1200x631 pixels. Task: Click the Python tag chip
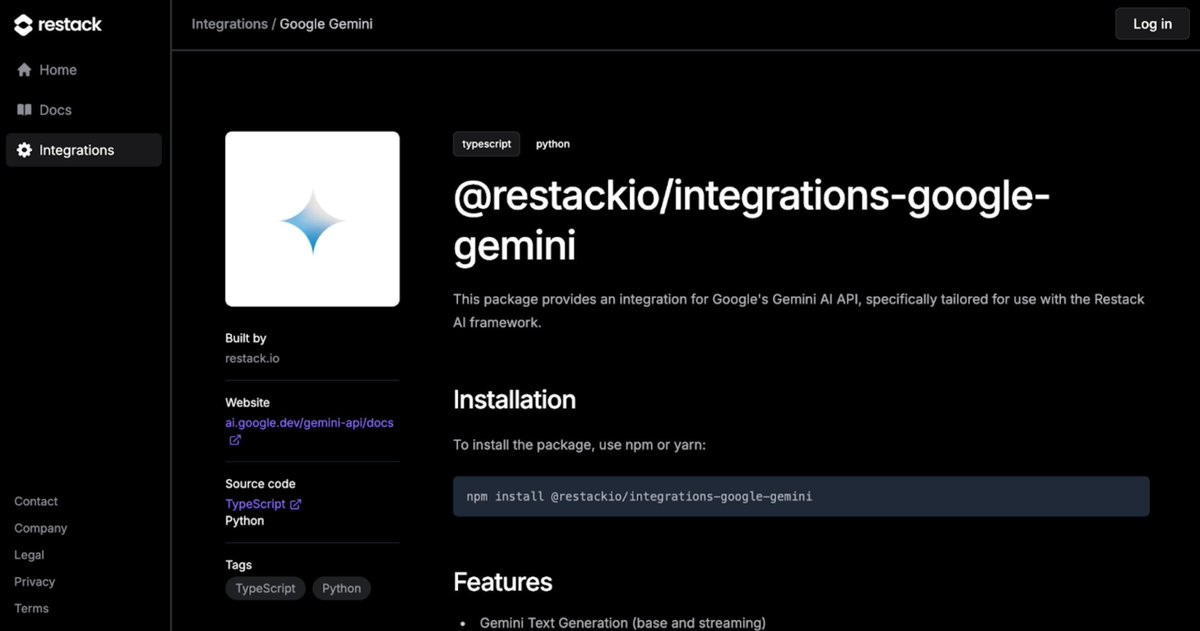341,588
